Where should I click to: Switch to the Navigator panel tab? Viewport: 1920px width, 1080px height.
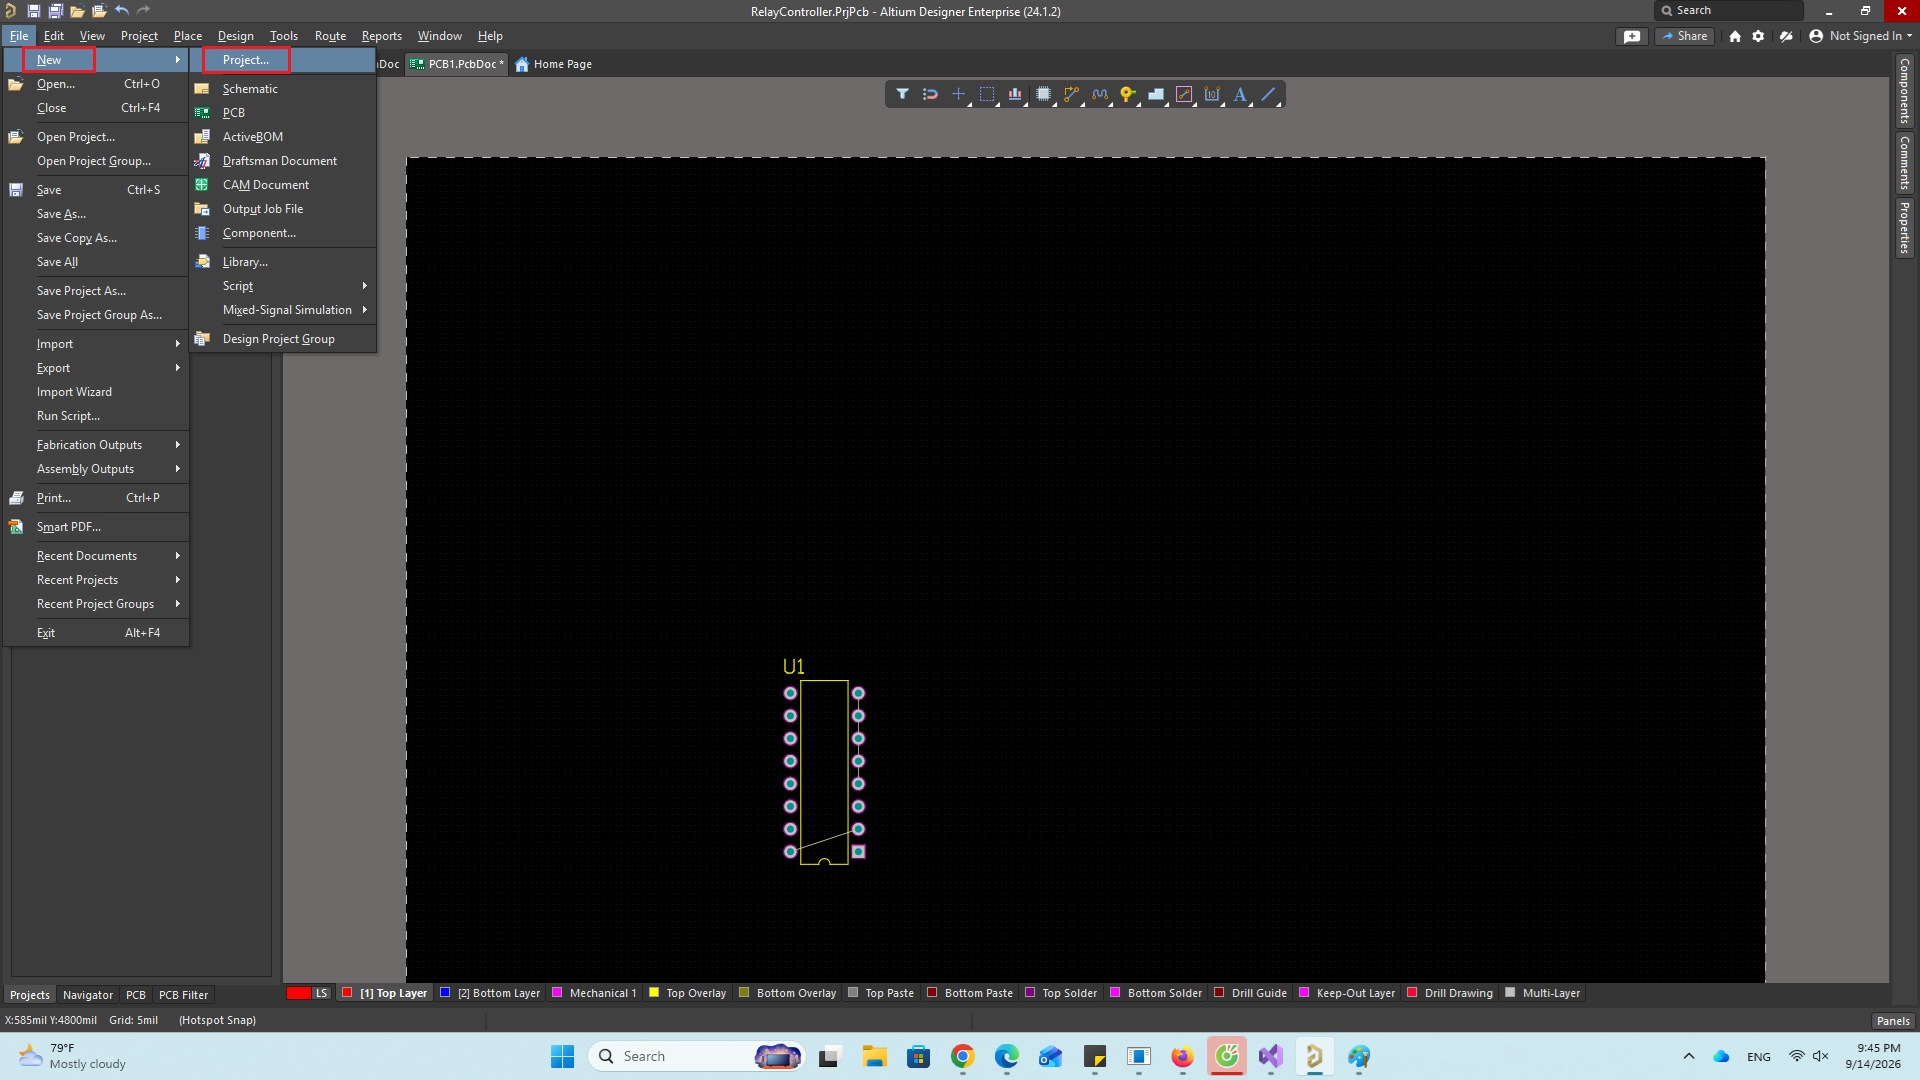(88, 995)
